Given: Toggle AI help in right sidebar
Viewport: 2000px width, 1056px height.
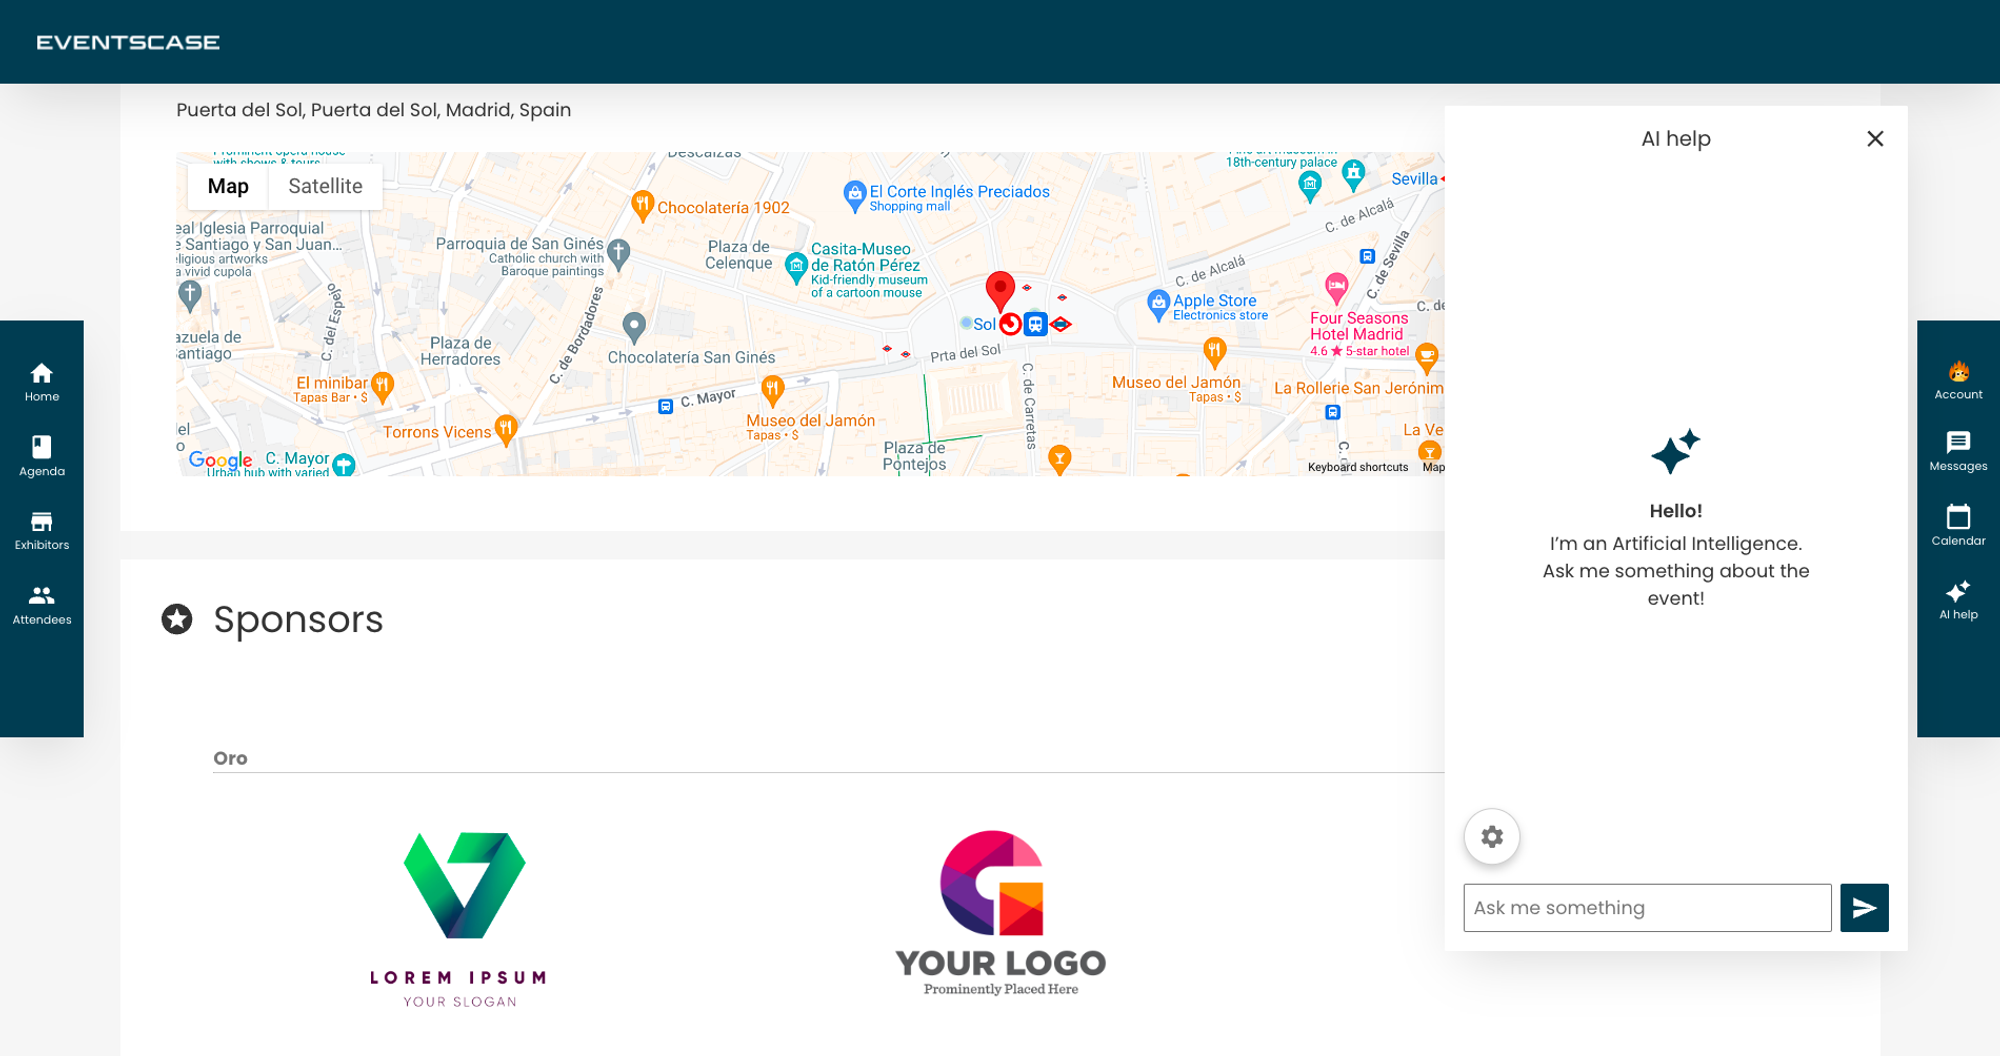Looking at the screenshot, I should pyautogui.click(x=1957, y=600).
